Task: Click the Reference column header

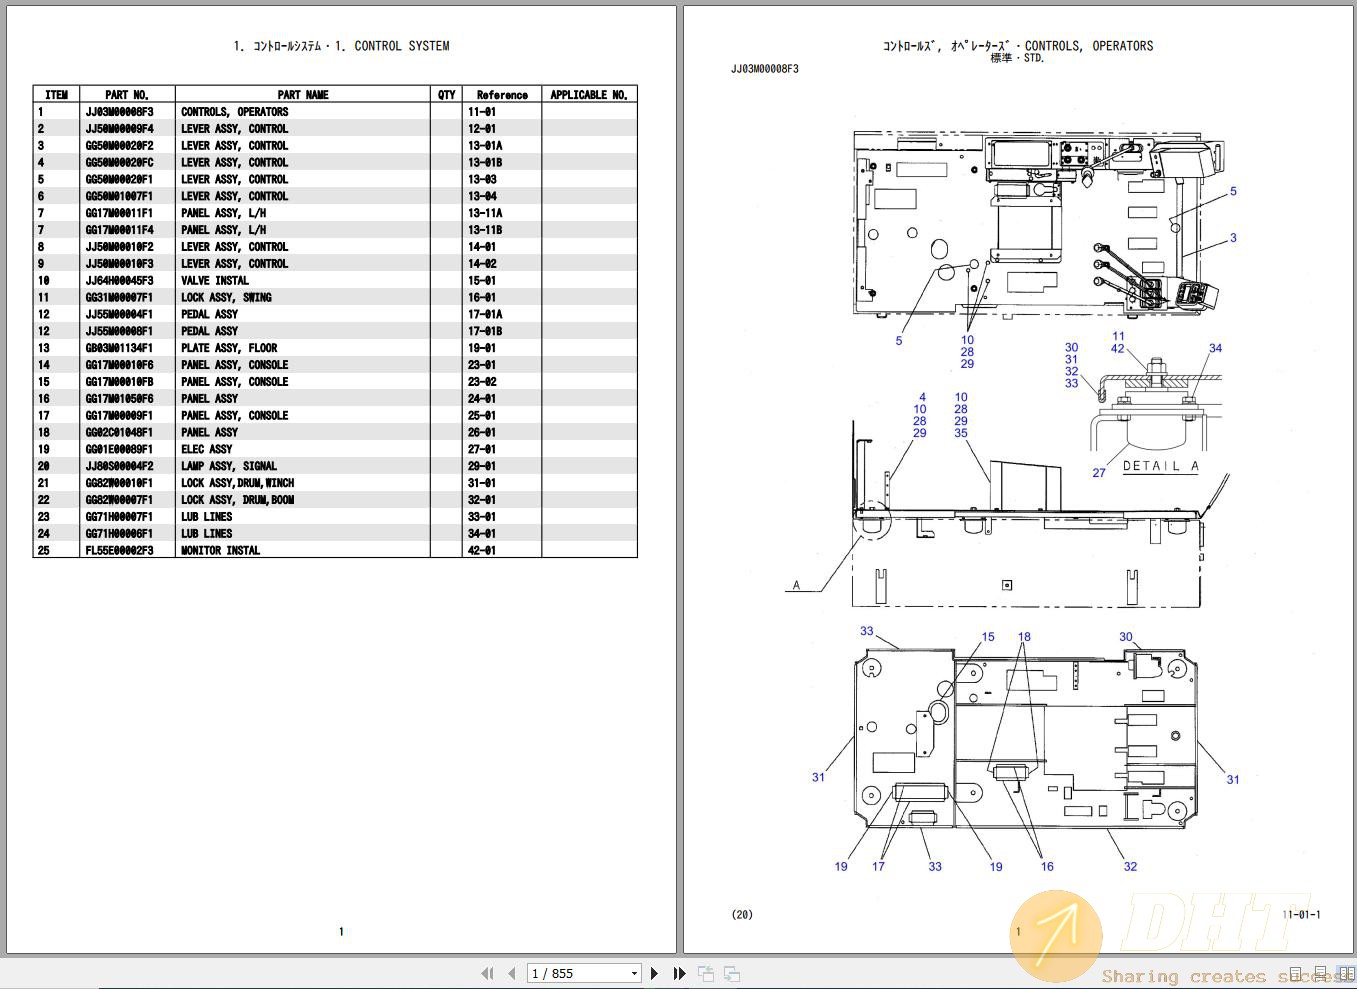Action: click(502, 95)
